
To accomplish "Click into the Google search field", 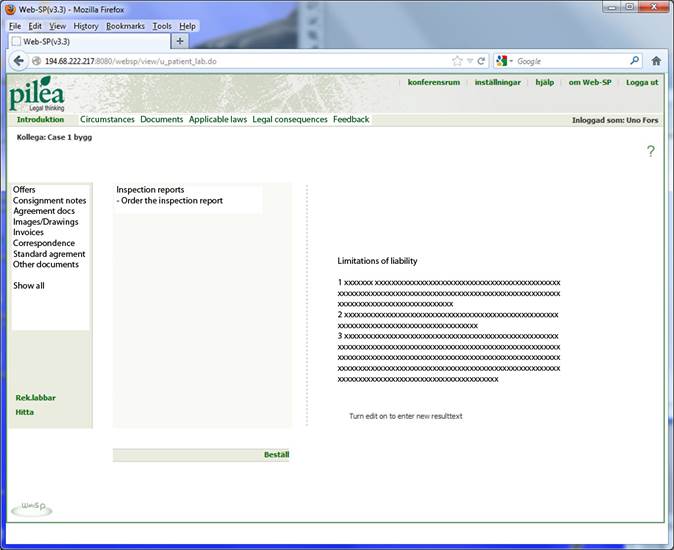I will point(570,61).
